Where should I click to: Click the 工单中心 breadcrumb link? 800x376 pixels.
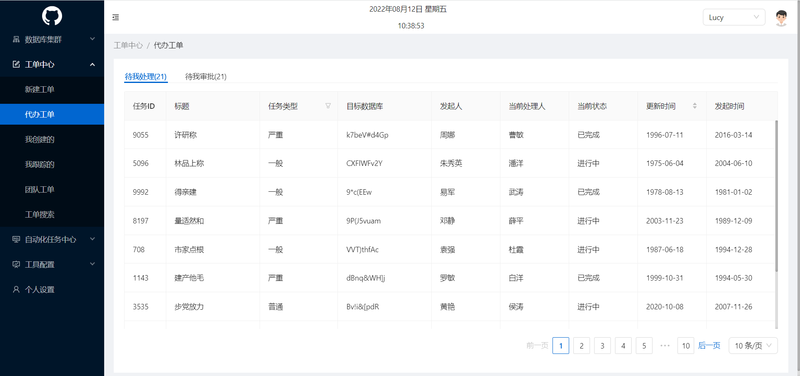(128, 45)
